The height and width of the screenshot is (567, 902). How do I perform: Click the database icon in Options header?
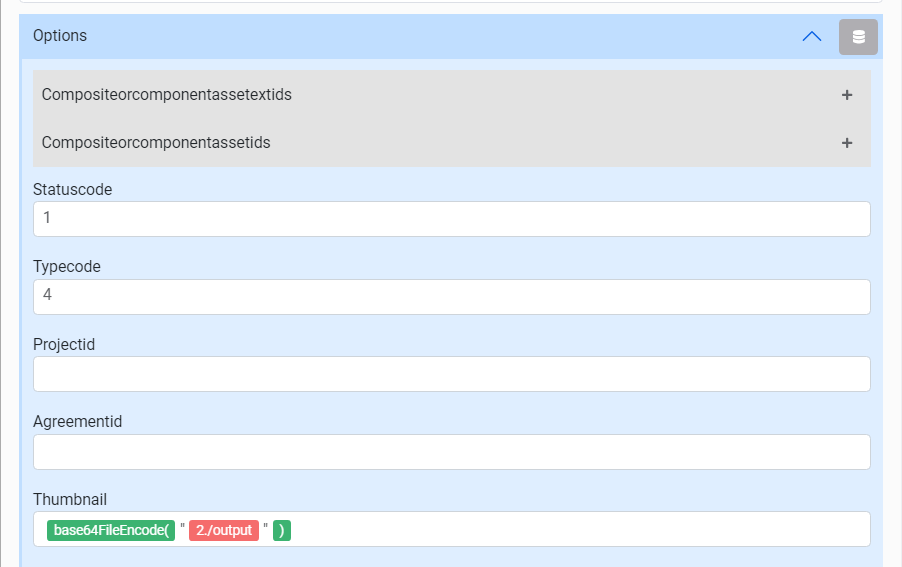pos(858,37)
